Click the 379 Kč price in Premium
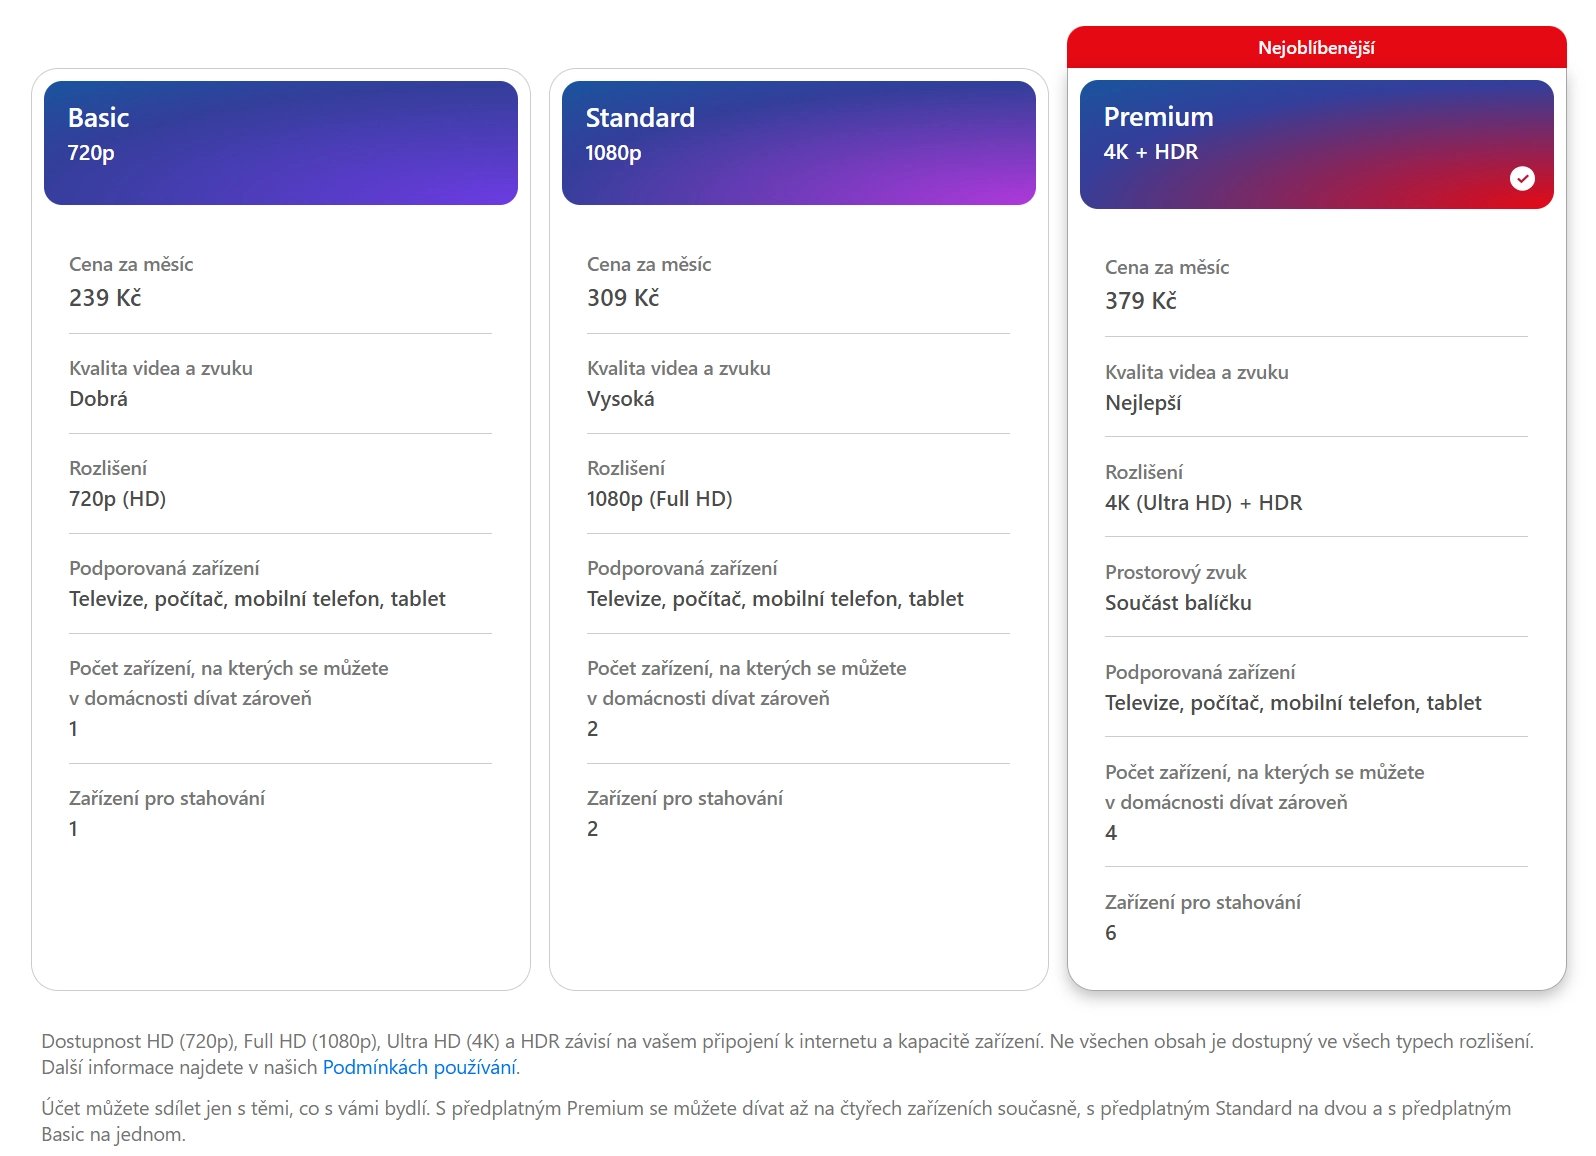The height and width of the screenshot is (1156, 1596). (x=1141, y=301)
